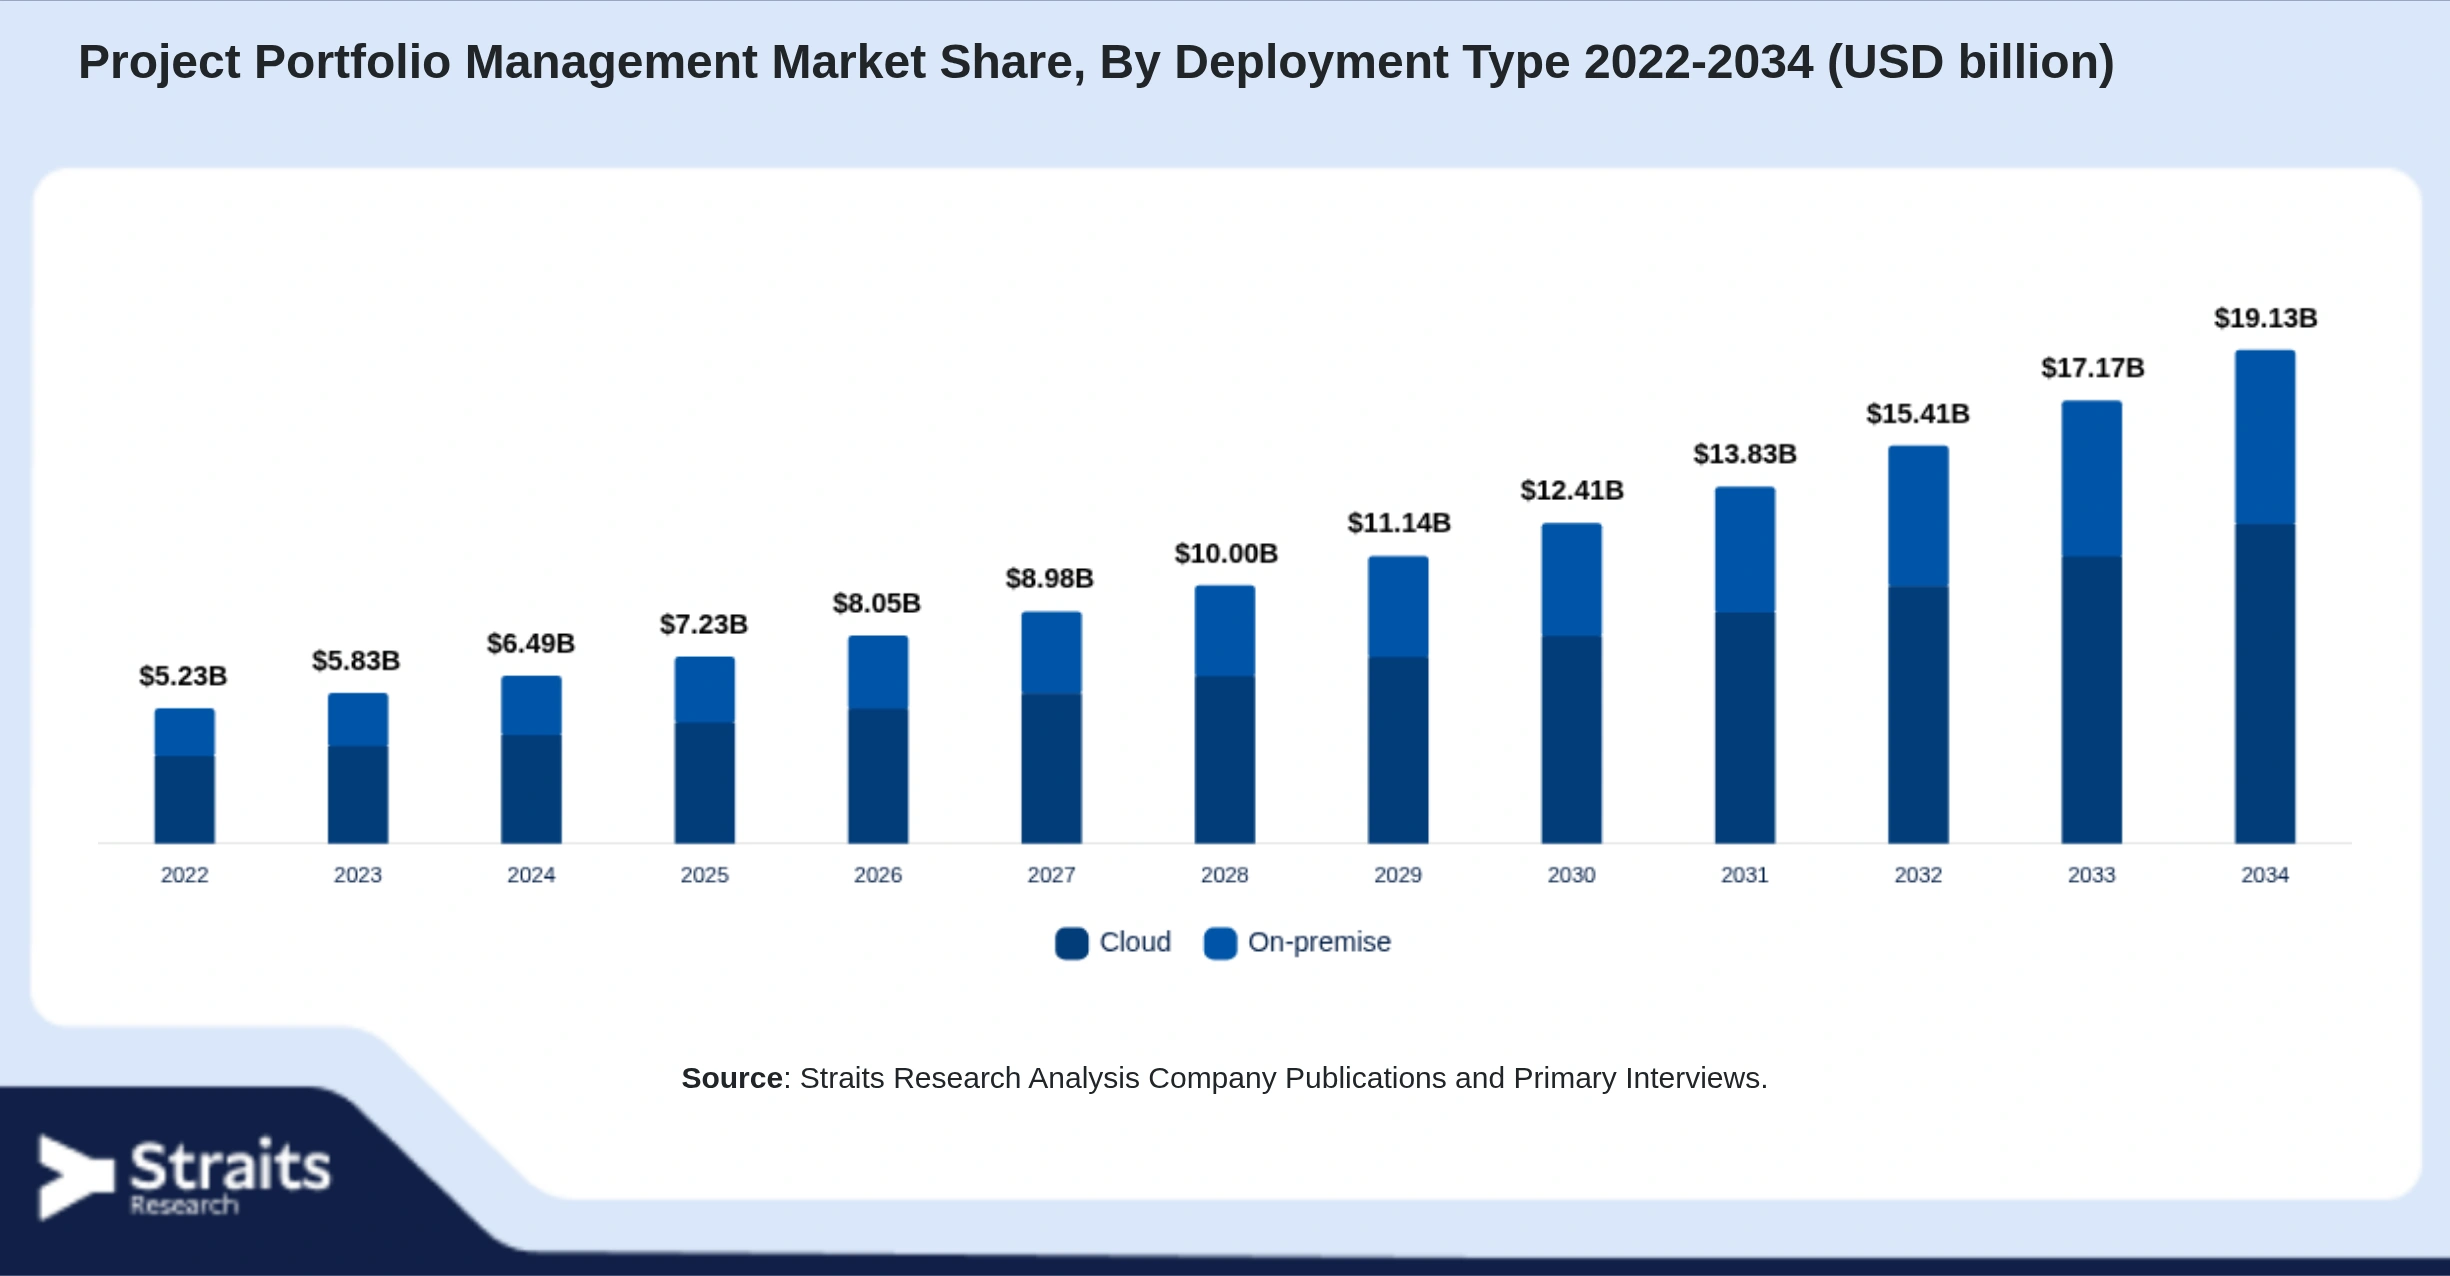The width and height of the screenshot is (2450, 1276).
Task: Click the Straits Research logo
Action: [184, 1177]
